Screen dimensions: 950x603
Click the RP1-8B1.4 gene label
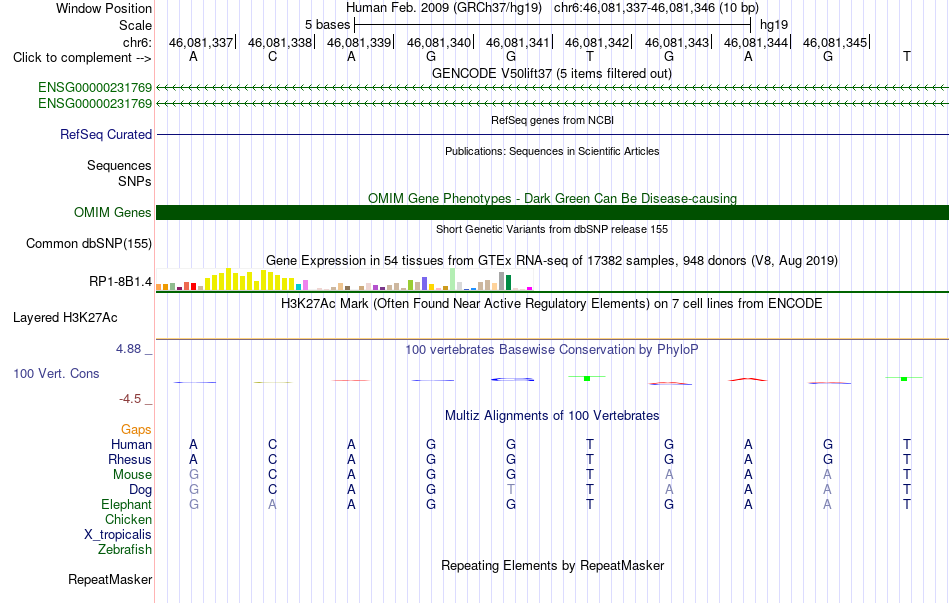121,281
